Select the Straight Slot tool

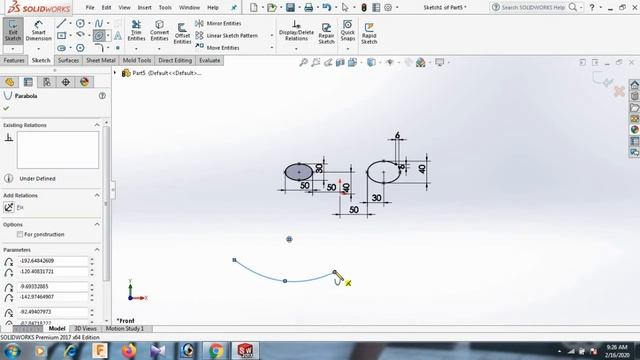click(61, 48)
